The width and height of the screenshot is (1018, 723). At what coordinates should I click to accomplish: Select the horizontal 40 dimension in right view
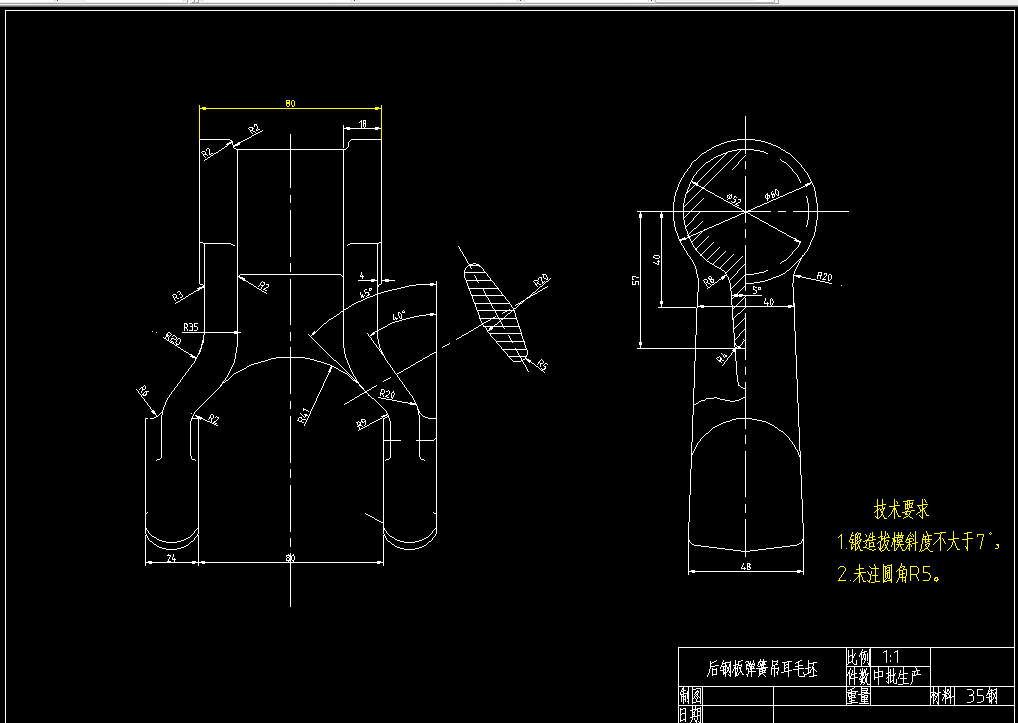pos(769,302)
